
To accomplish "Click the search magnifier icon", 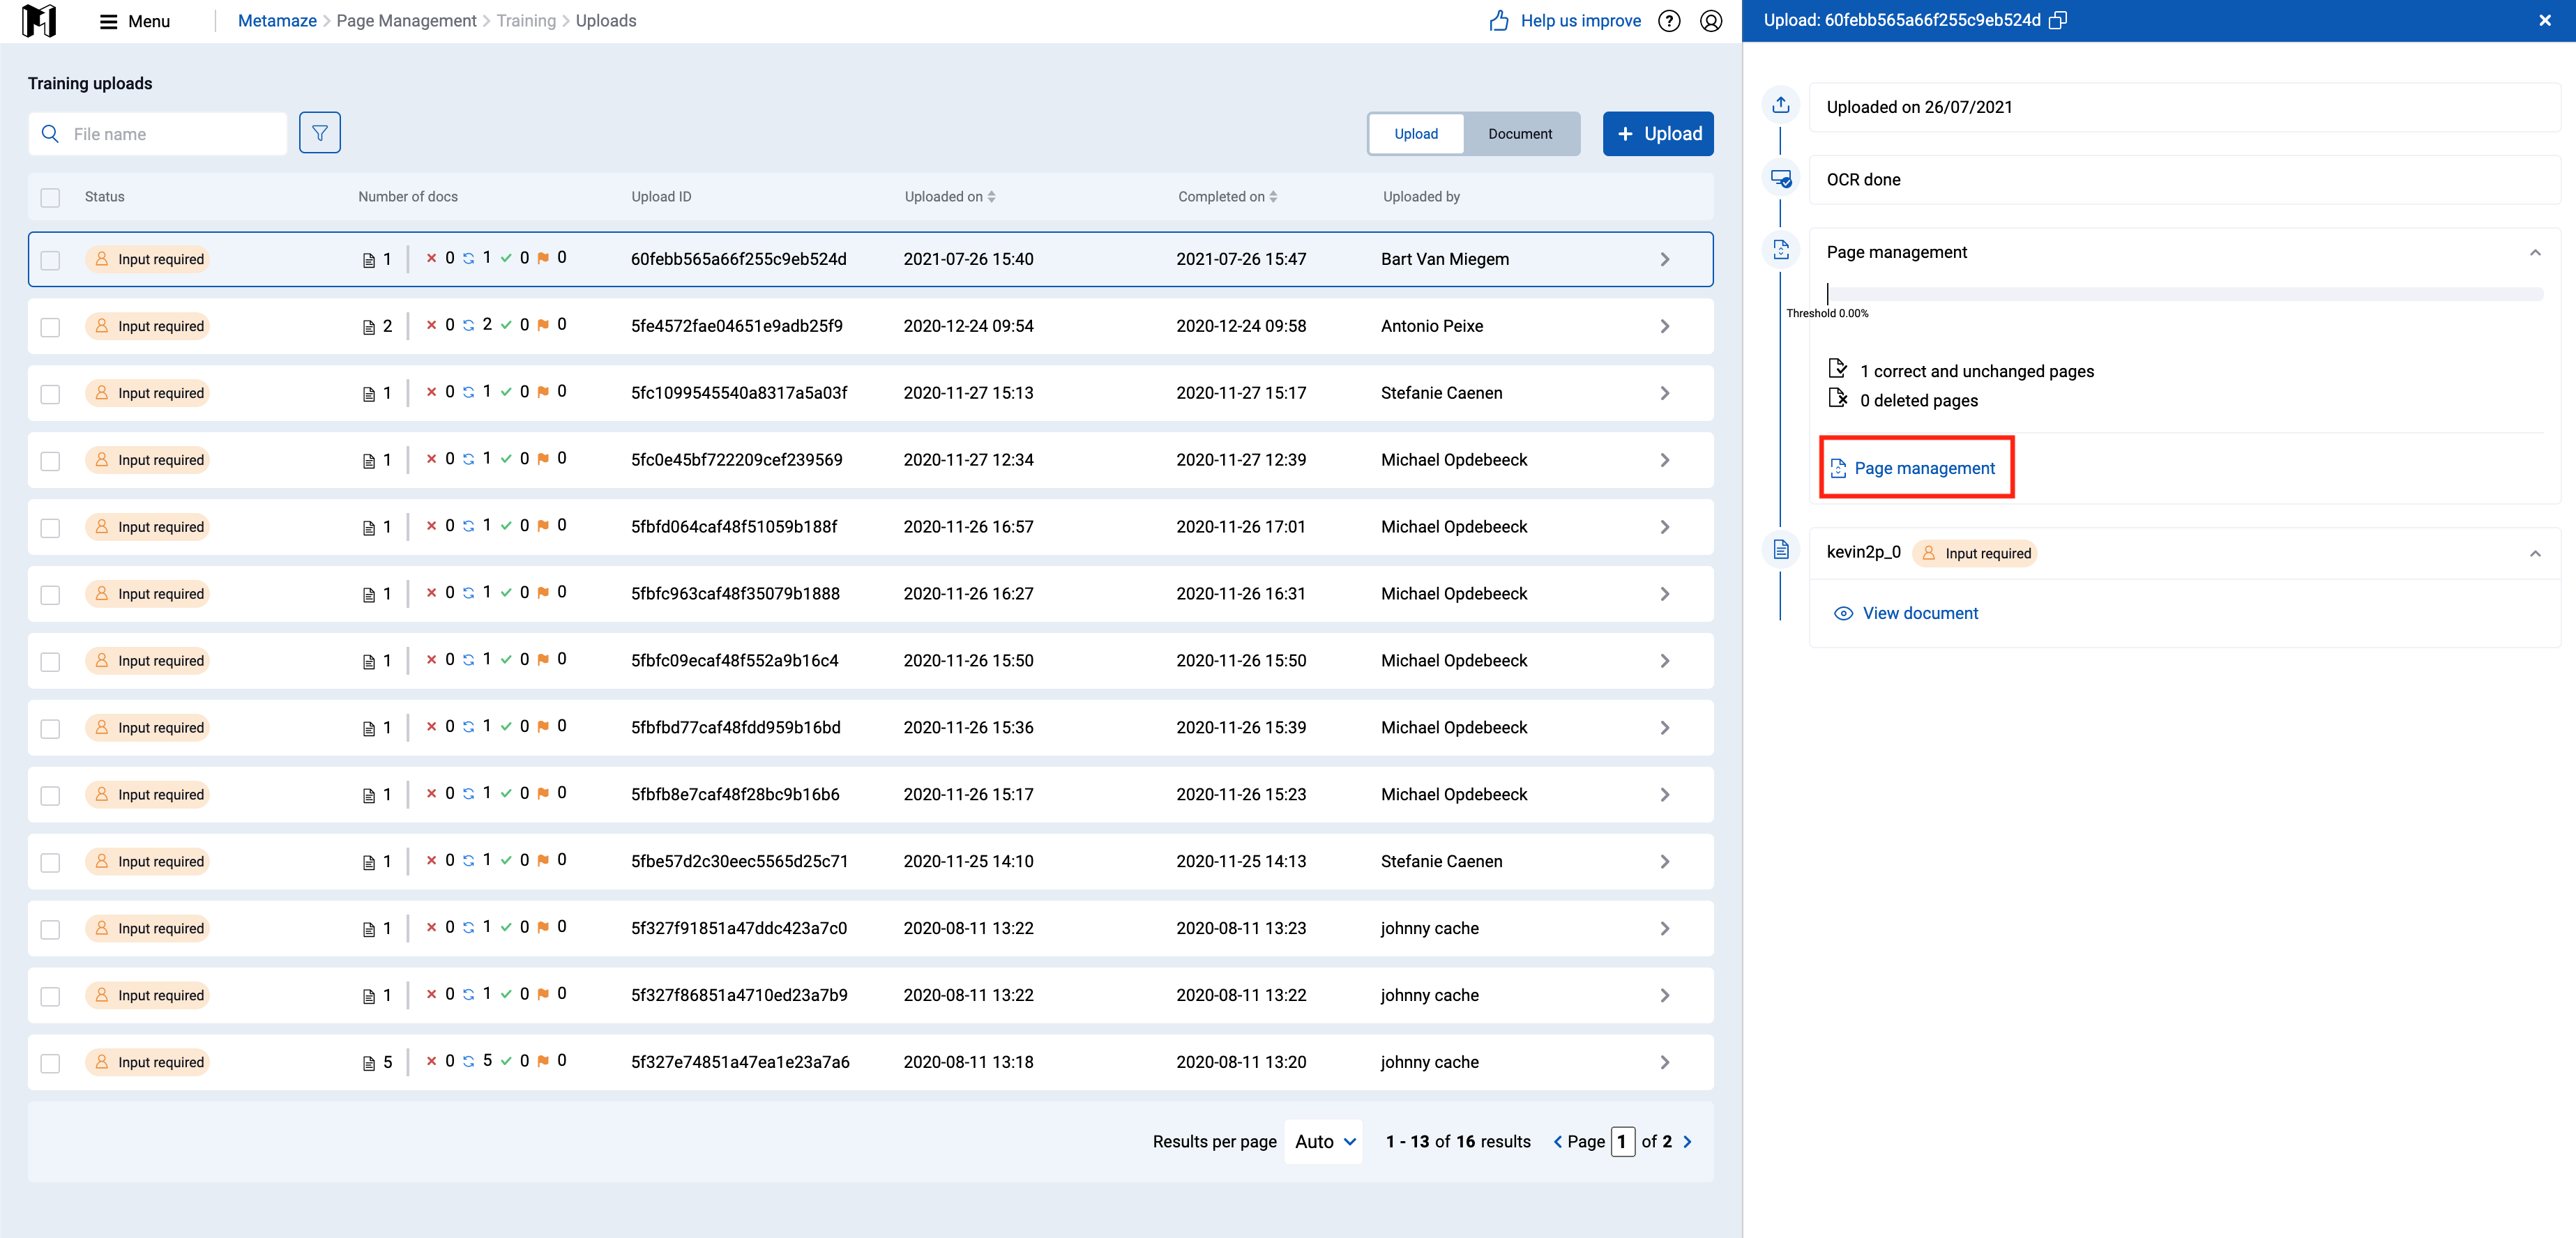I will (x=50, y=133).
